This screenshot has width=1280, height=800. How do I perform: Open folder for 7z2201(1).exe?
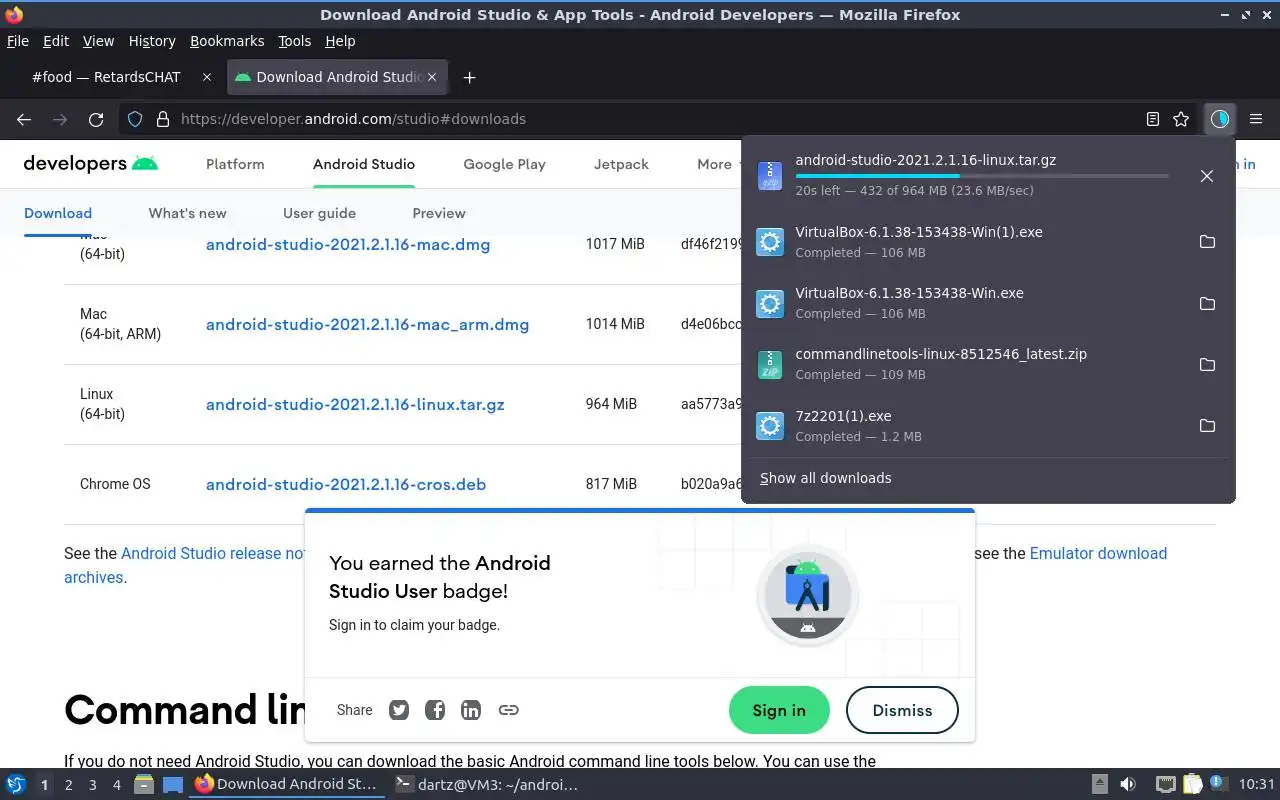pos(1207,426)
